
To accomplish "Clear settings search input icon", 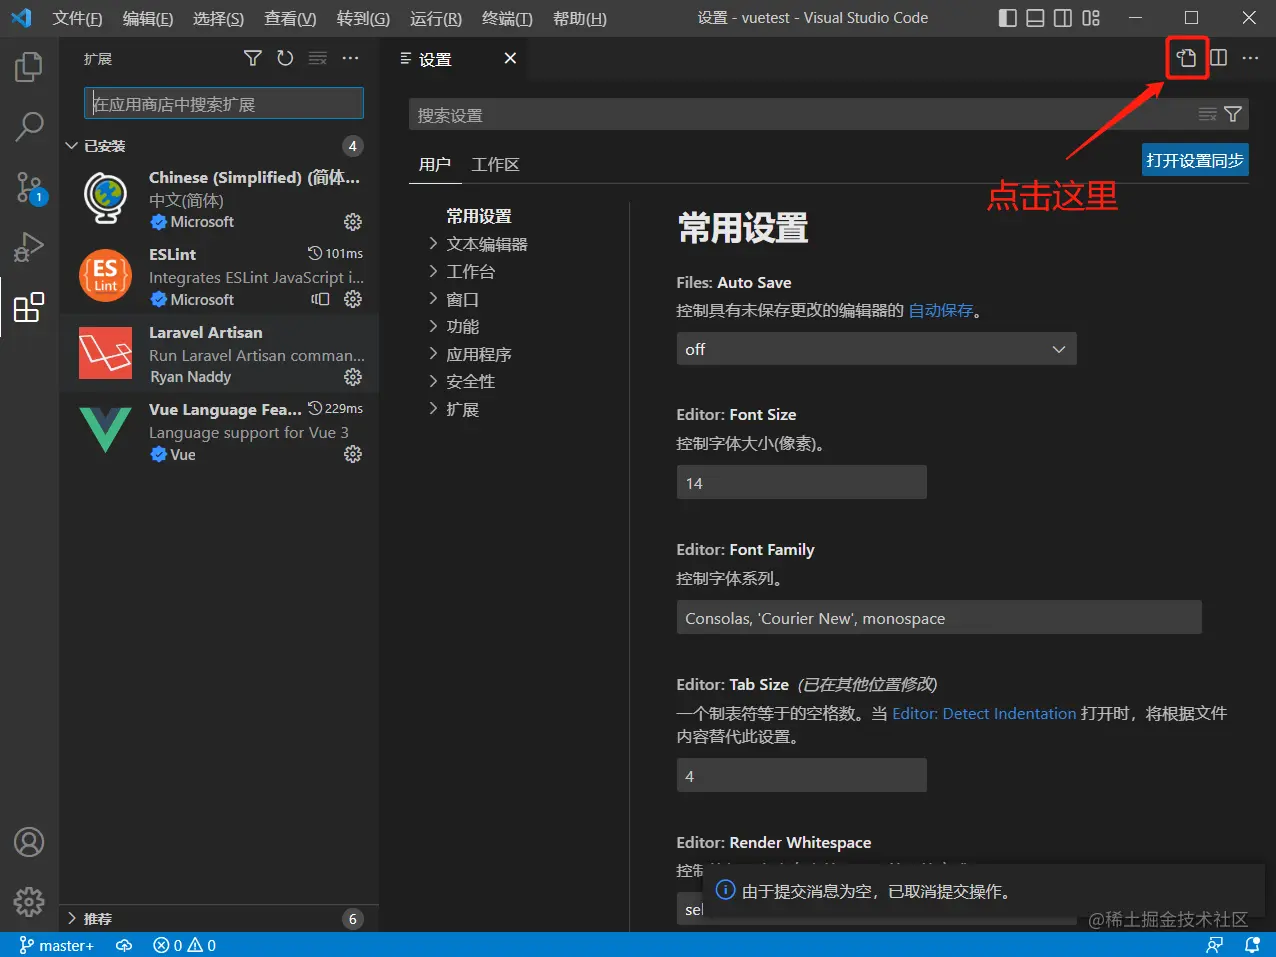I will [1208, 114].
